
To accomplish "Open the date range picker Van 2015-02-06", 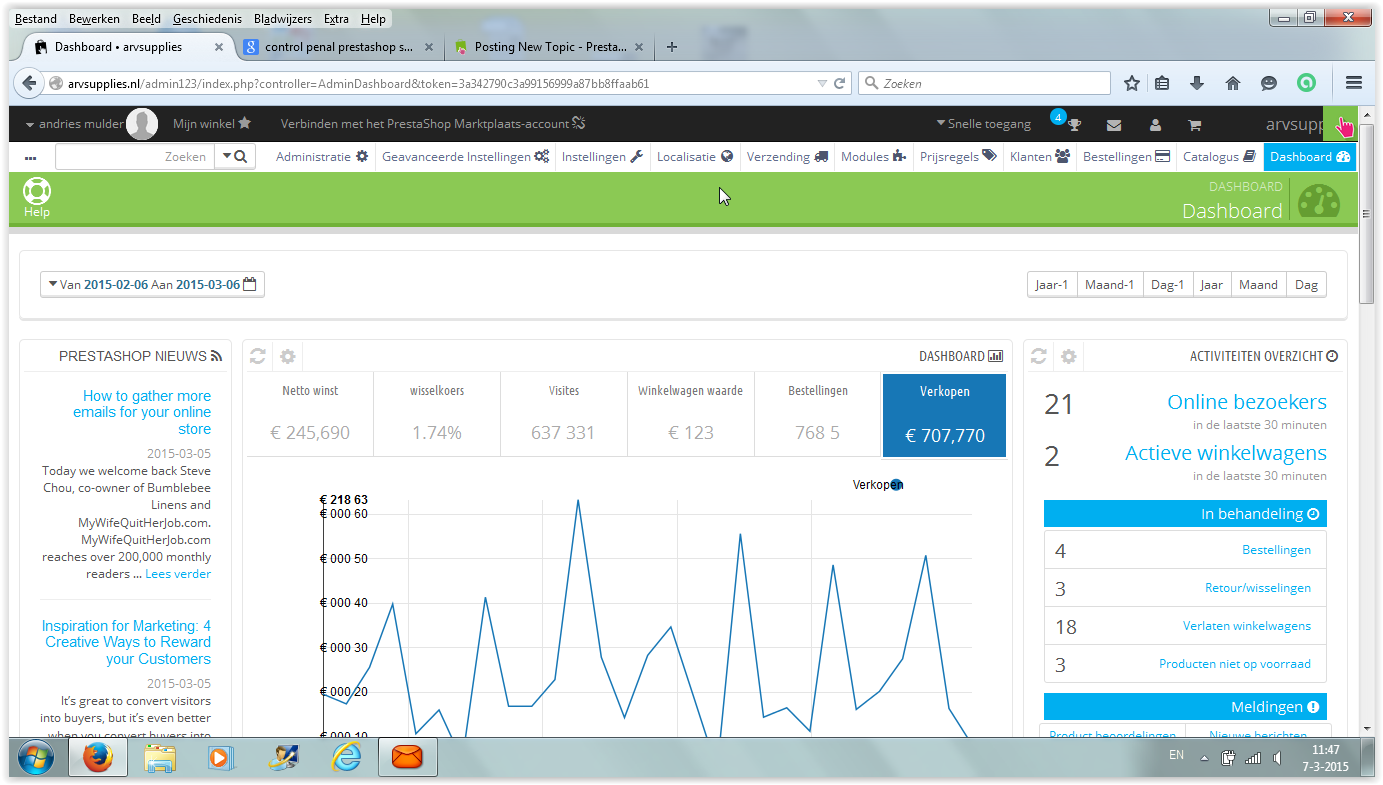I will [152, 284].
